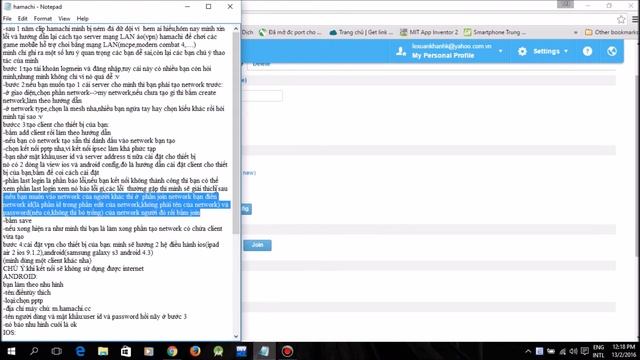
Task: Open the media player taskbar icon
Action: 149,351
